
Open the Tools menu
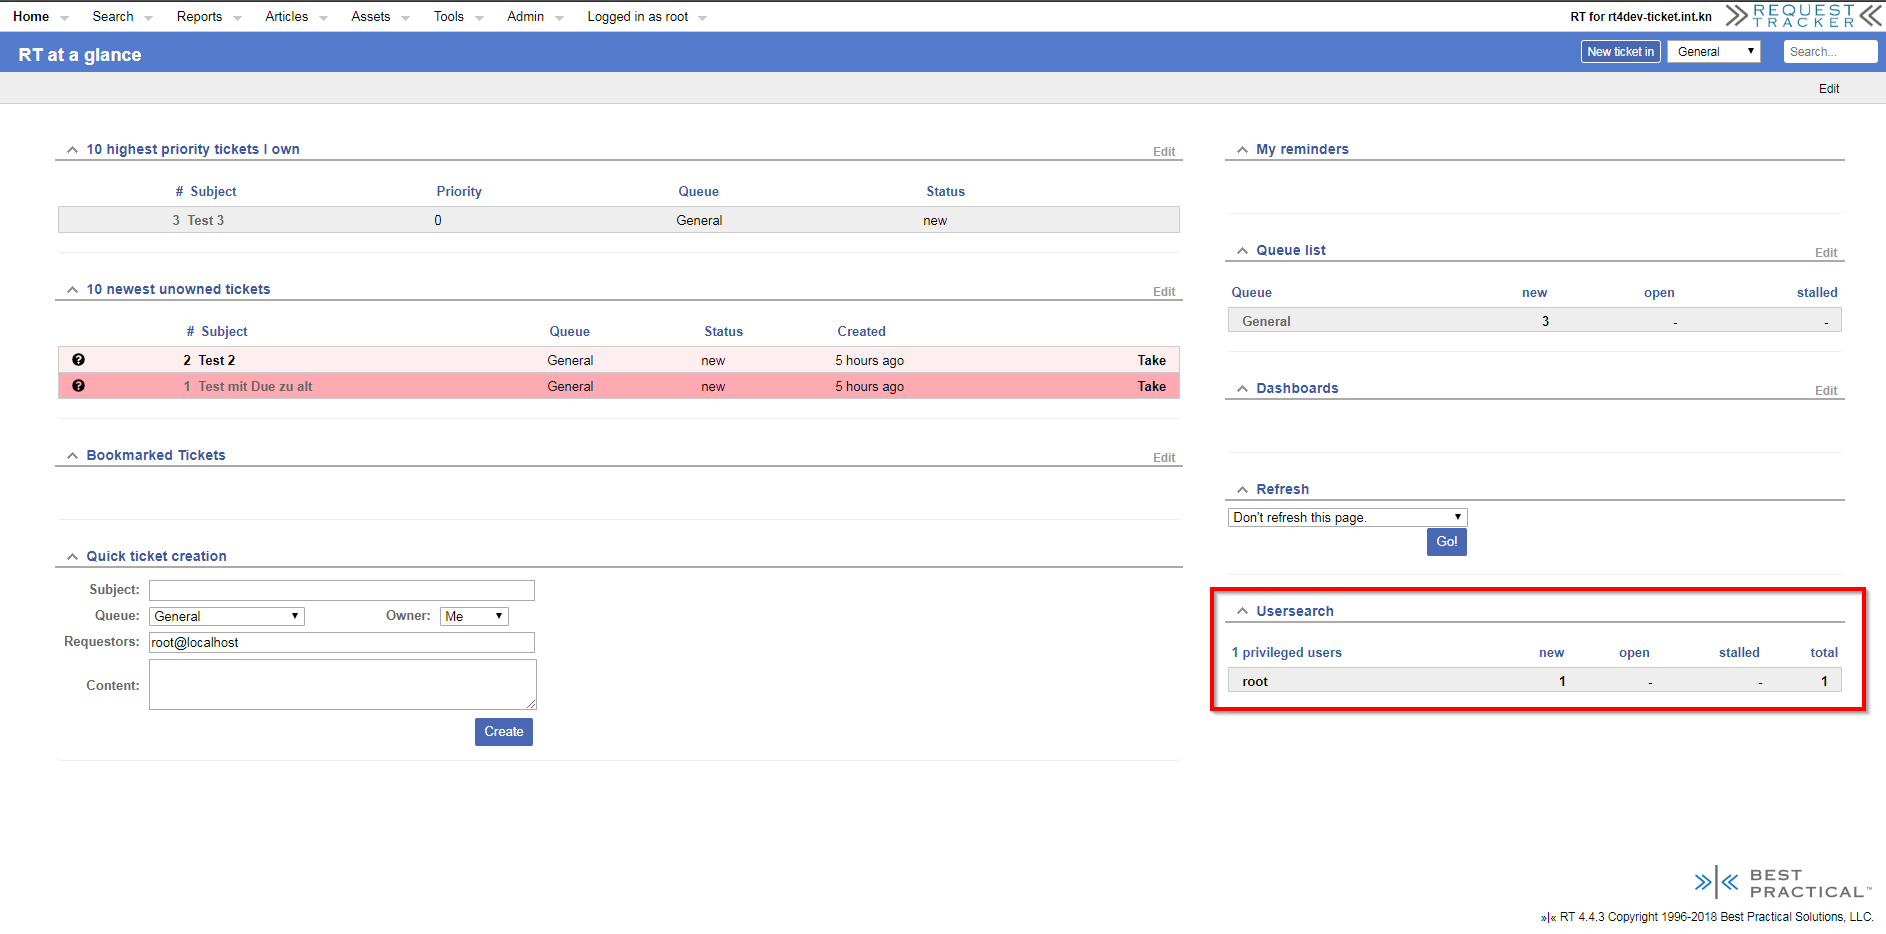(x=448, y=17)
